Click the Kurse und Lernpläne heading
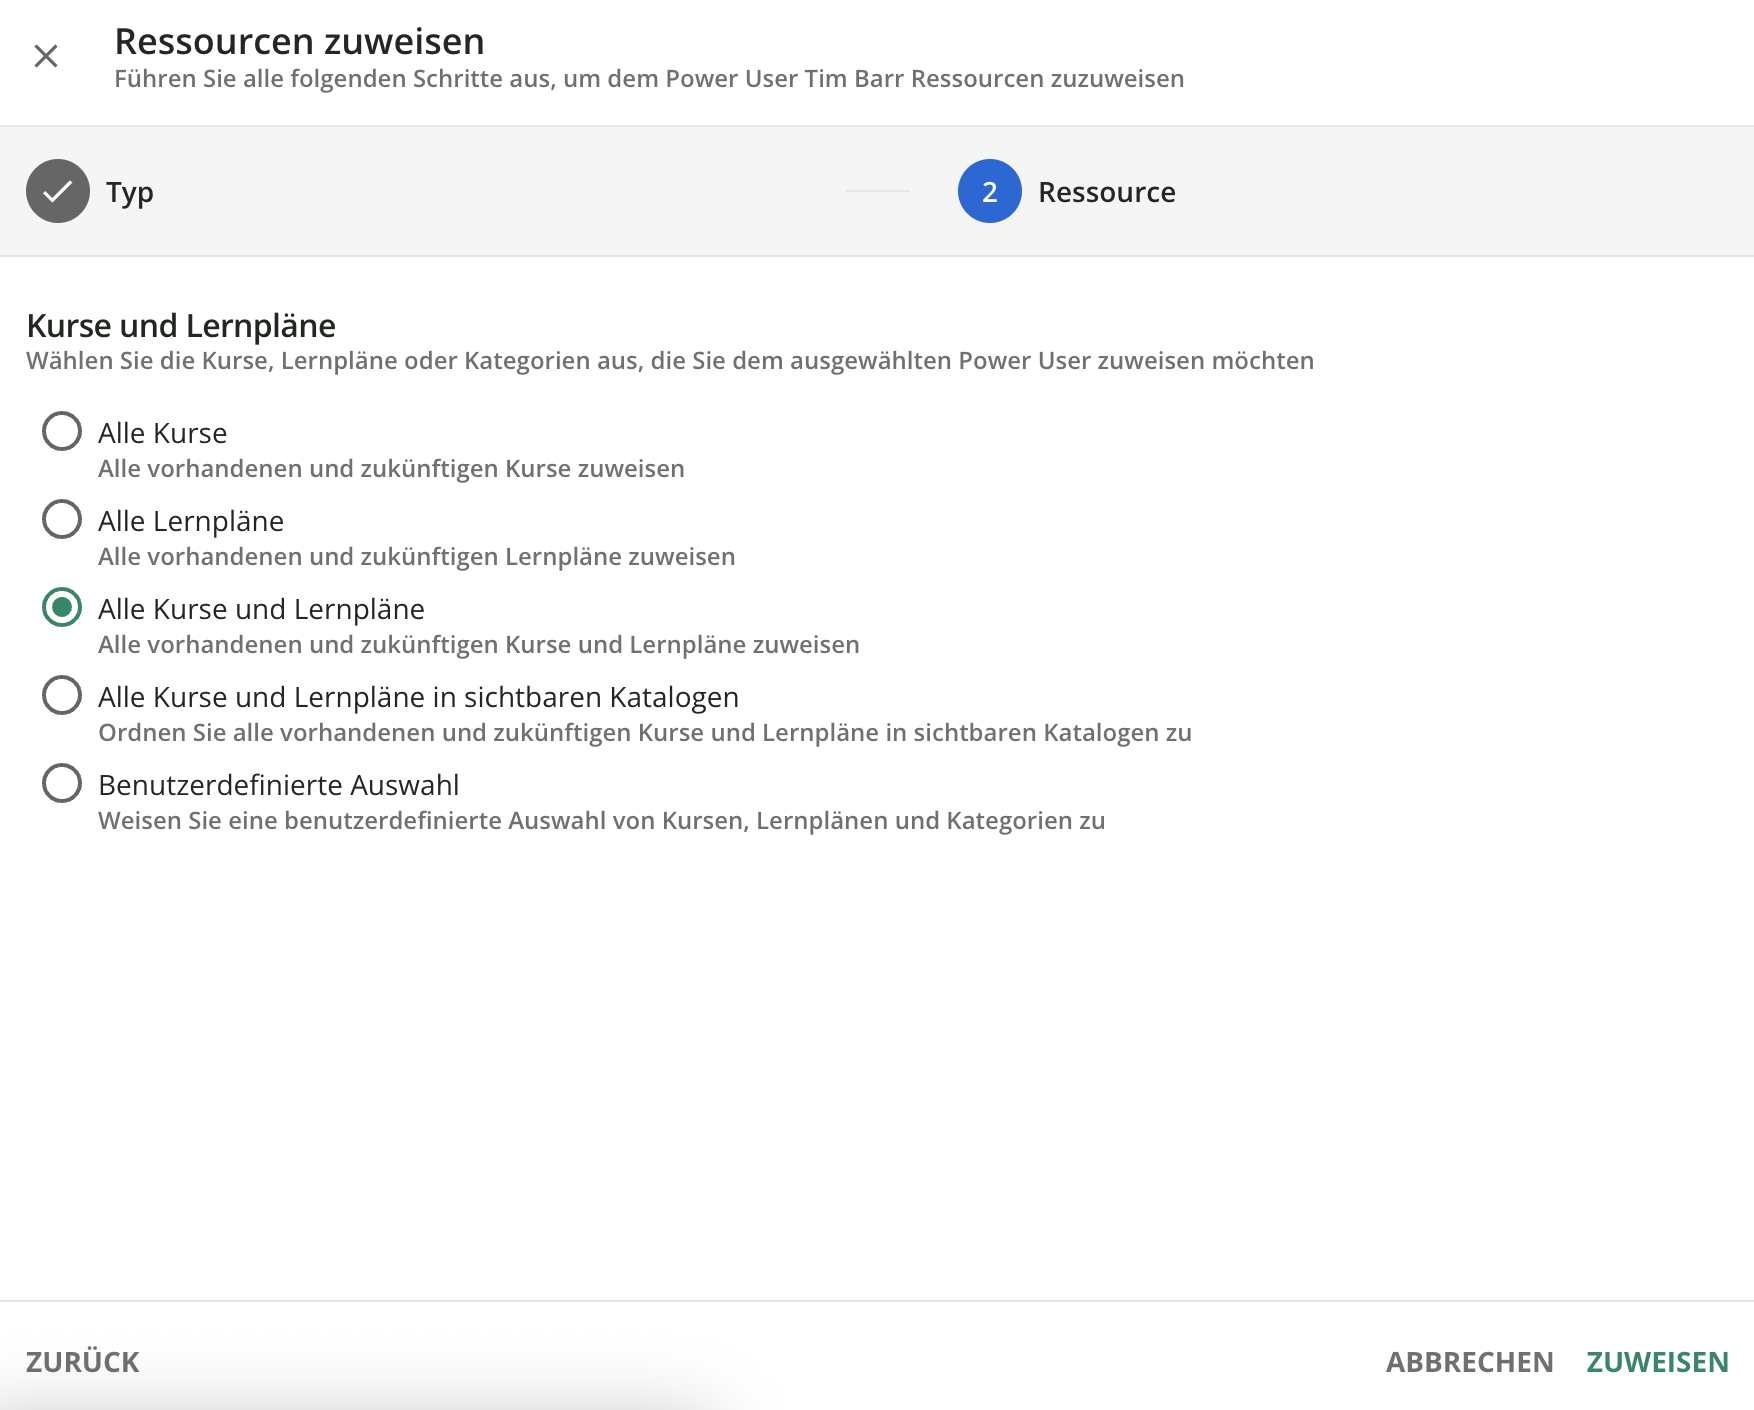Screen dimensions: 1754x1410 tap(181, 324)
